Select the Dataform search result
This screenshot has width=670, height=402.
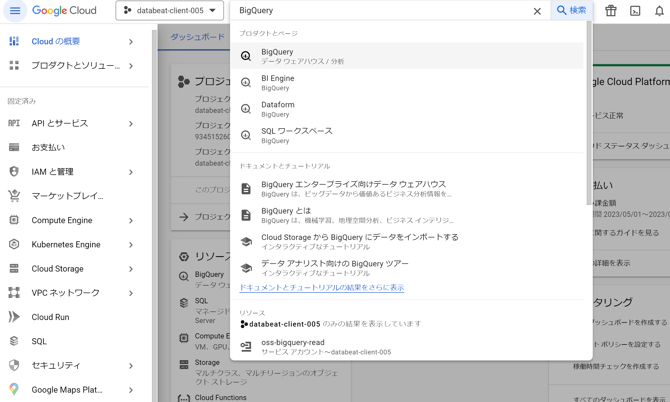click(x=407, y=109)
